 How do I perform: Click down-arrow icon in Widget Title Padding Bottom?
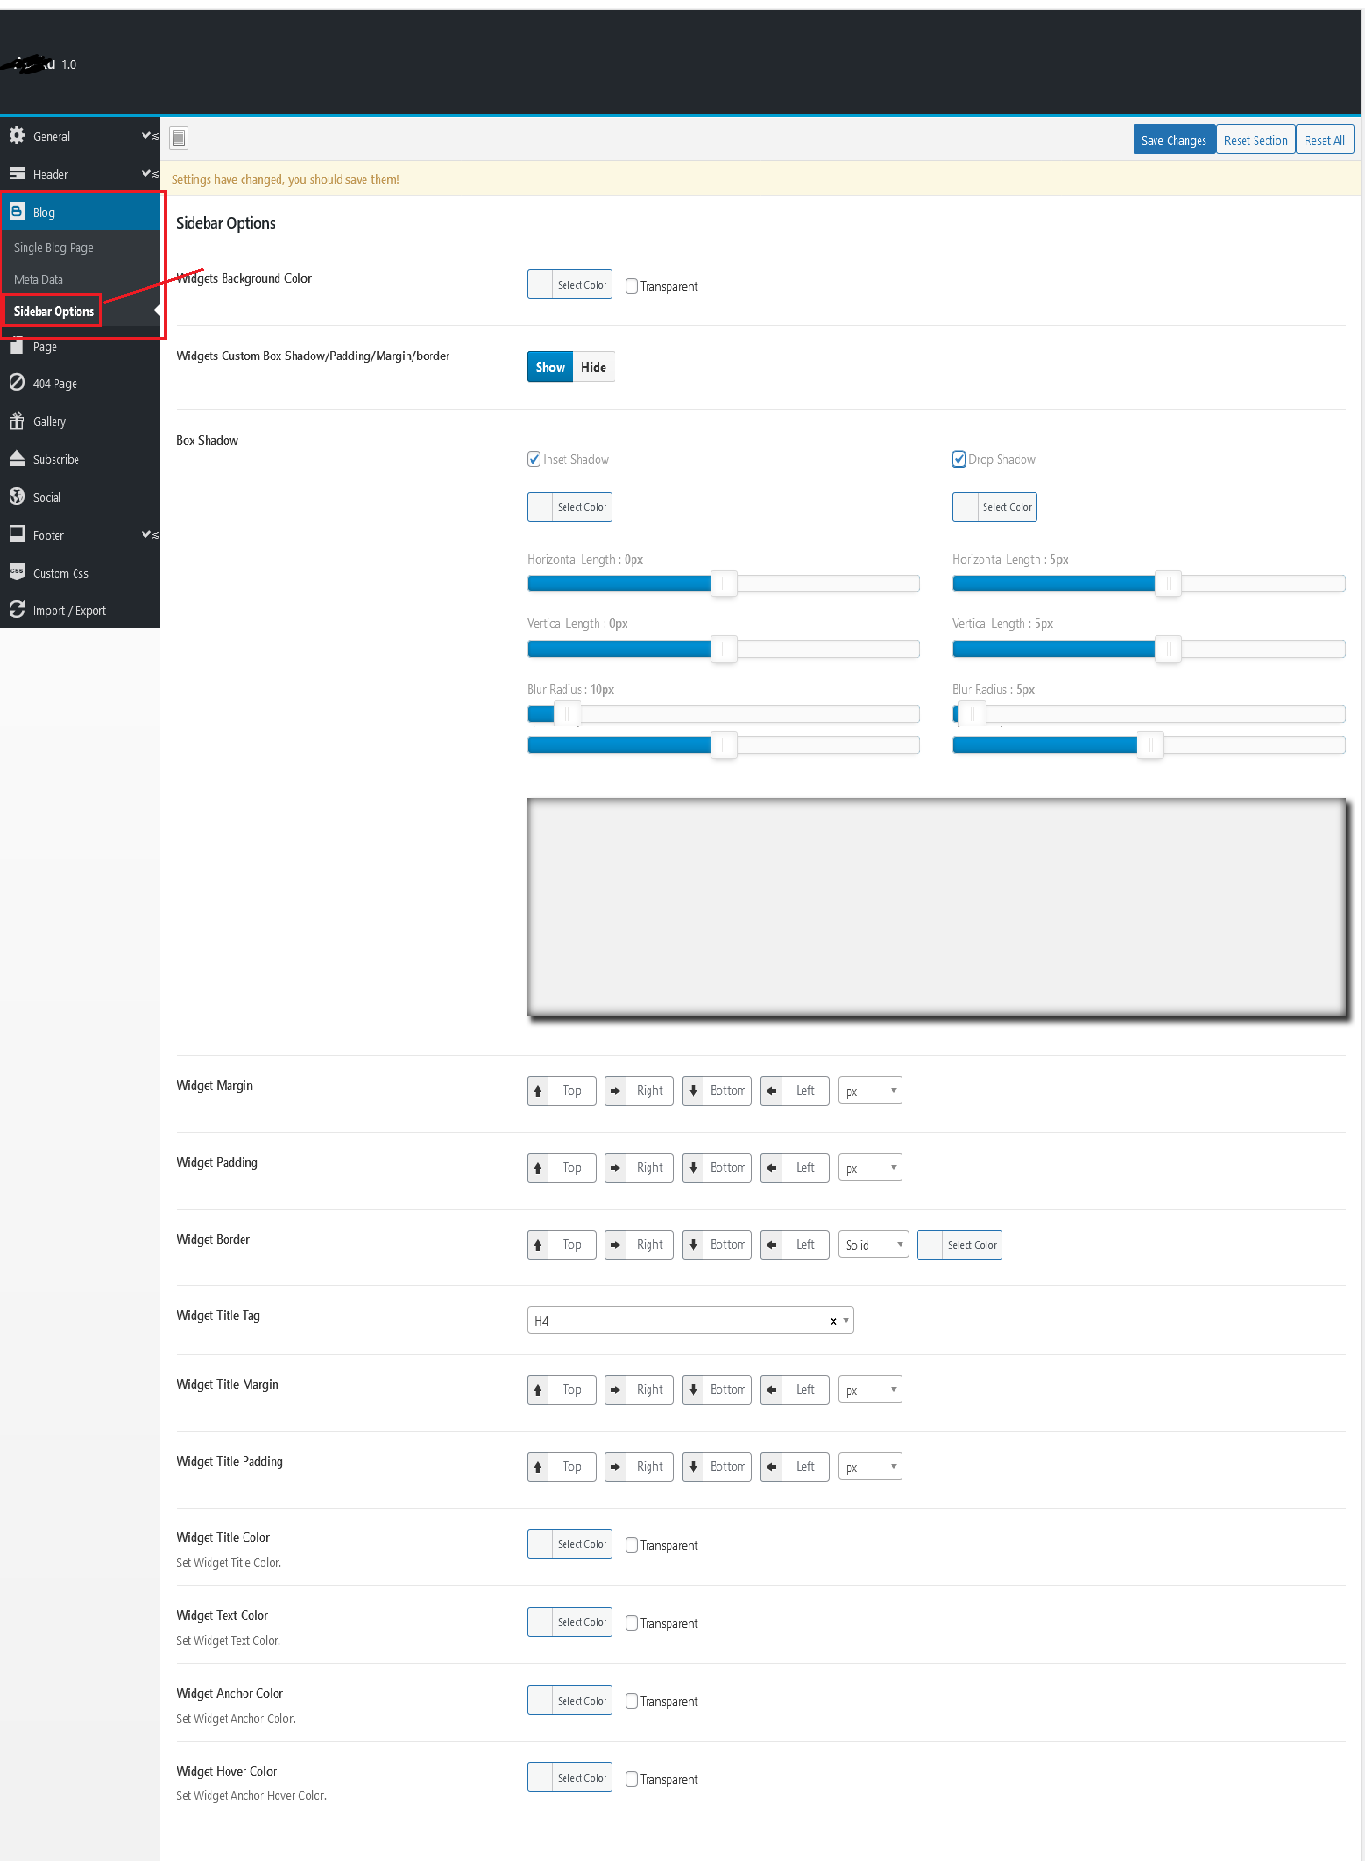[693, 1467]
